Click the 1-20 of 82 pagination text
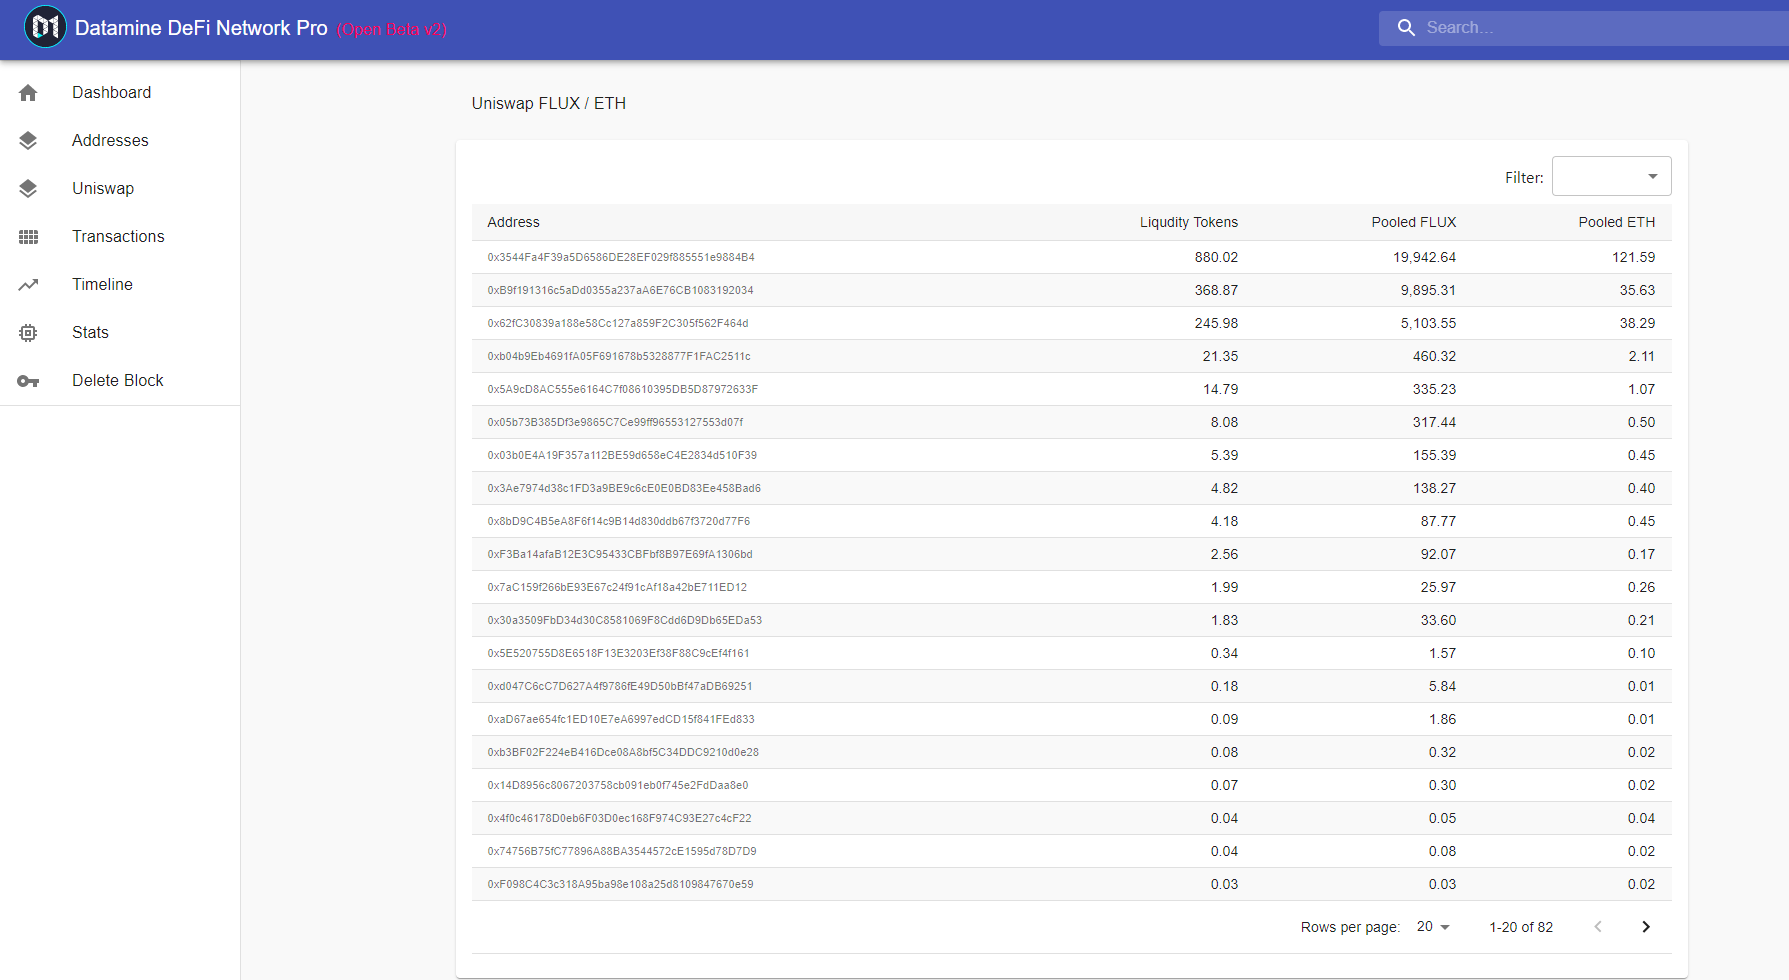The height and width of the screenshot is (980, 1789). click(1521, 927)
